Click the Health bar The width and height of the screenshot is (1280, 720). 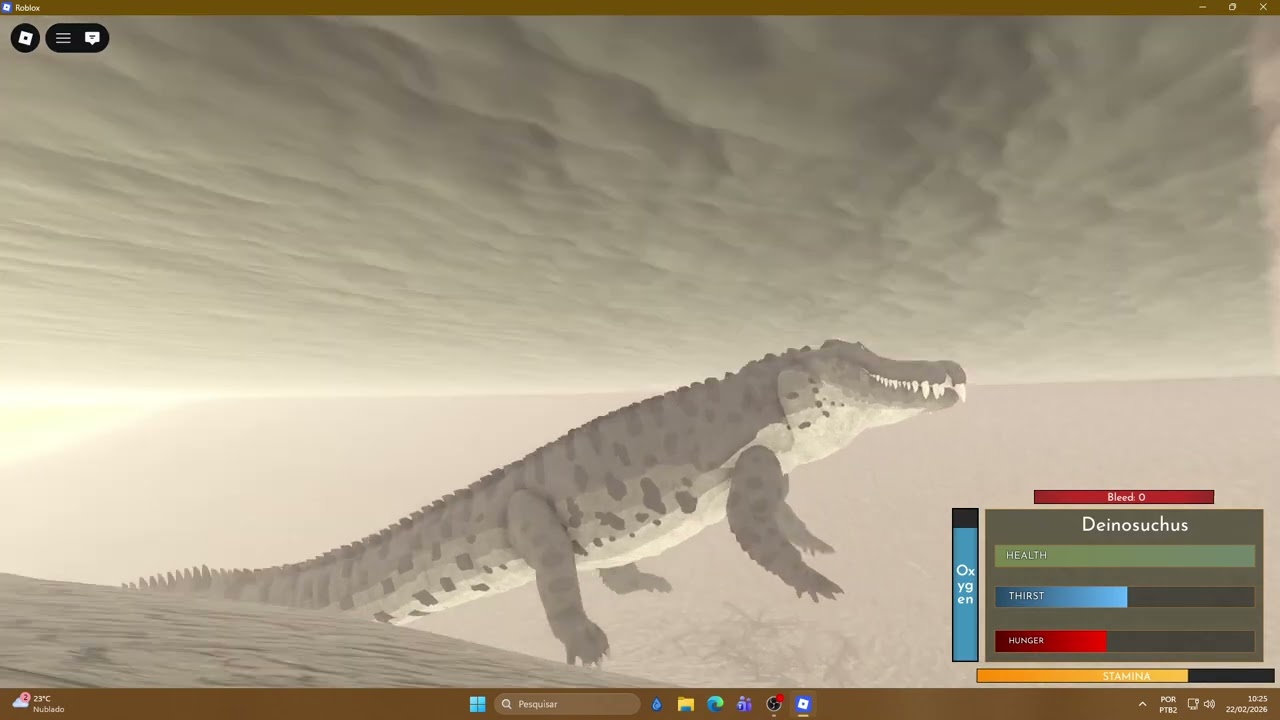[x=1125, y=555]
